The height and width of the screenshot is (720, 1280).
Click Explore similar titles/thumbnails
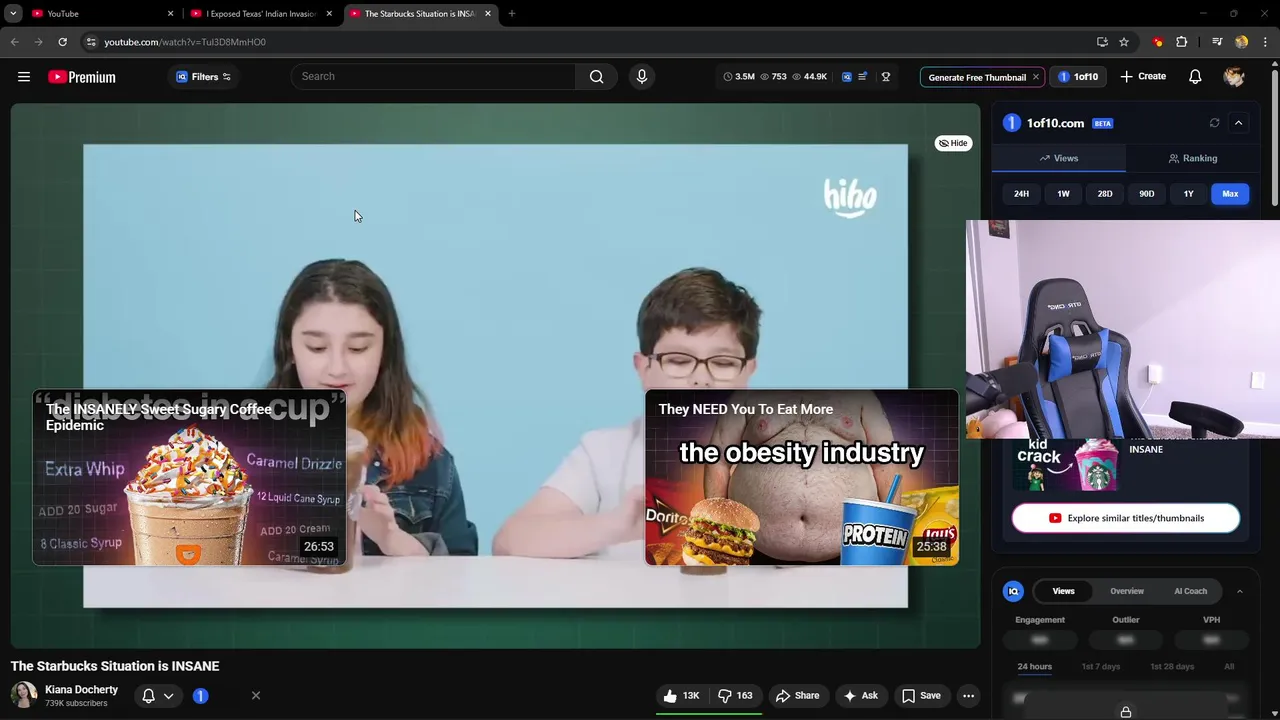pos(1126,518)
